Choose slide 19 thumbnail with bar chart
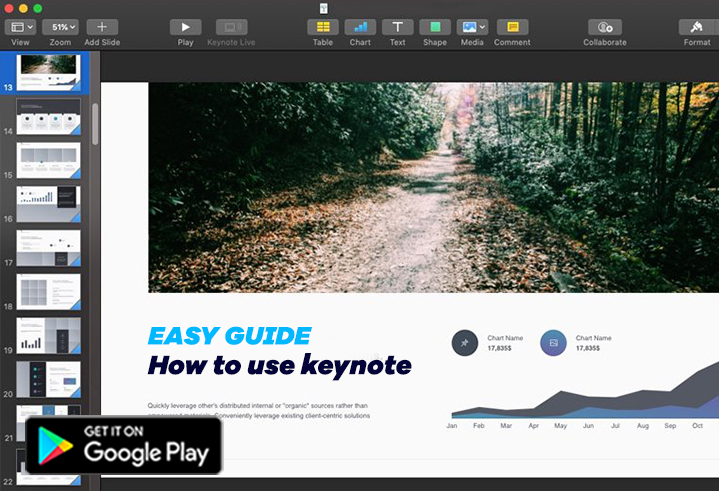 [49, 336]
